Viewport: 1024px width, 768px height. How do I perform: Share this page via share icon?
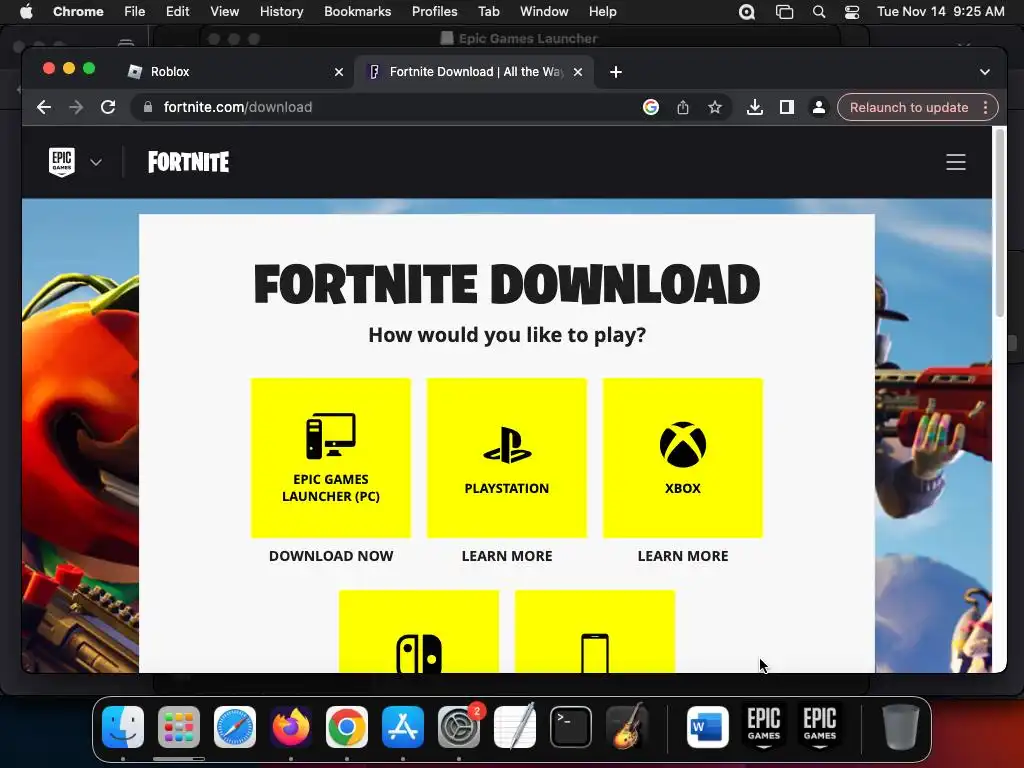683,107
